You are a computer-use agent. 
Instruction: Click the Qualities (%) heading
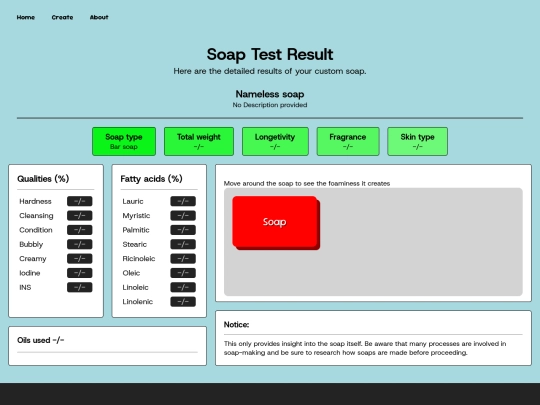coord(43,179)
